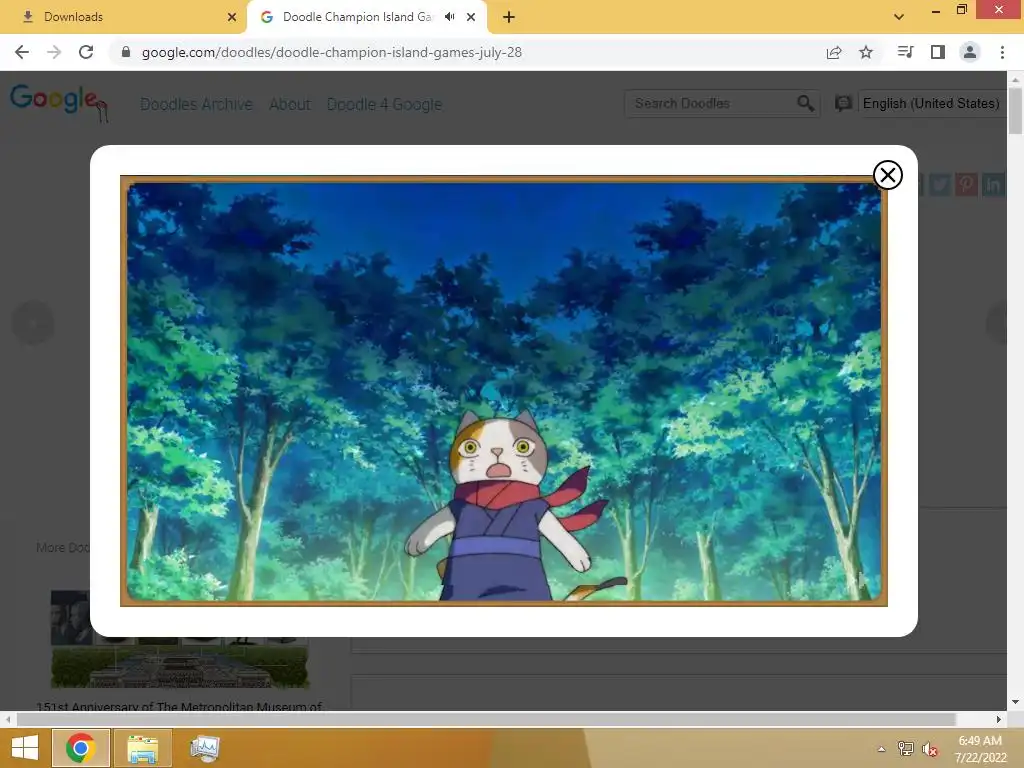Open the Windows Start button
The image size is (1024, 768).
tap(25, 748)
